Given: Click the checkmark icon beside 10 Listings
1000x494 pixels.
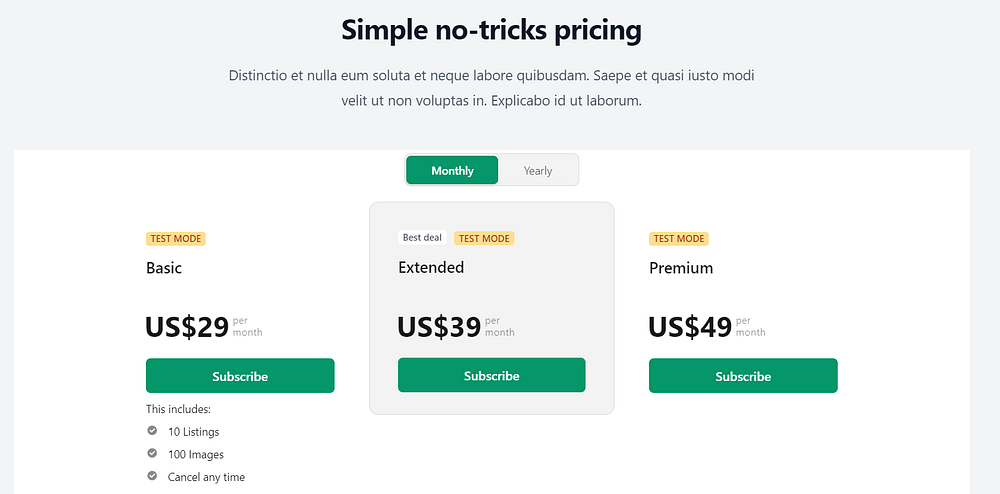Looking at the screenshot, I should [152, 431].
